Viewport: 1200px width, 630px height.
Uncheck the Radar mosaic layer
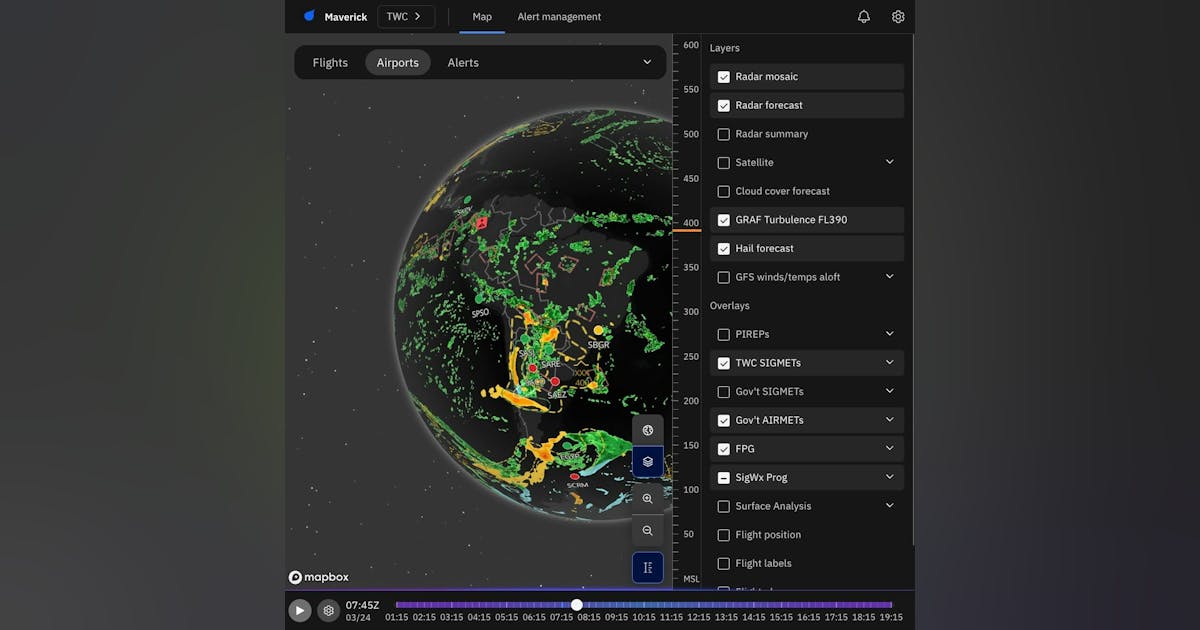(x=724, y=77)
